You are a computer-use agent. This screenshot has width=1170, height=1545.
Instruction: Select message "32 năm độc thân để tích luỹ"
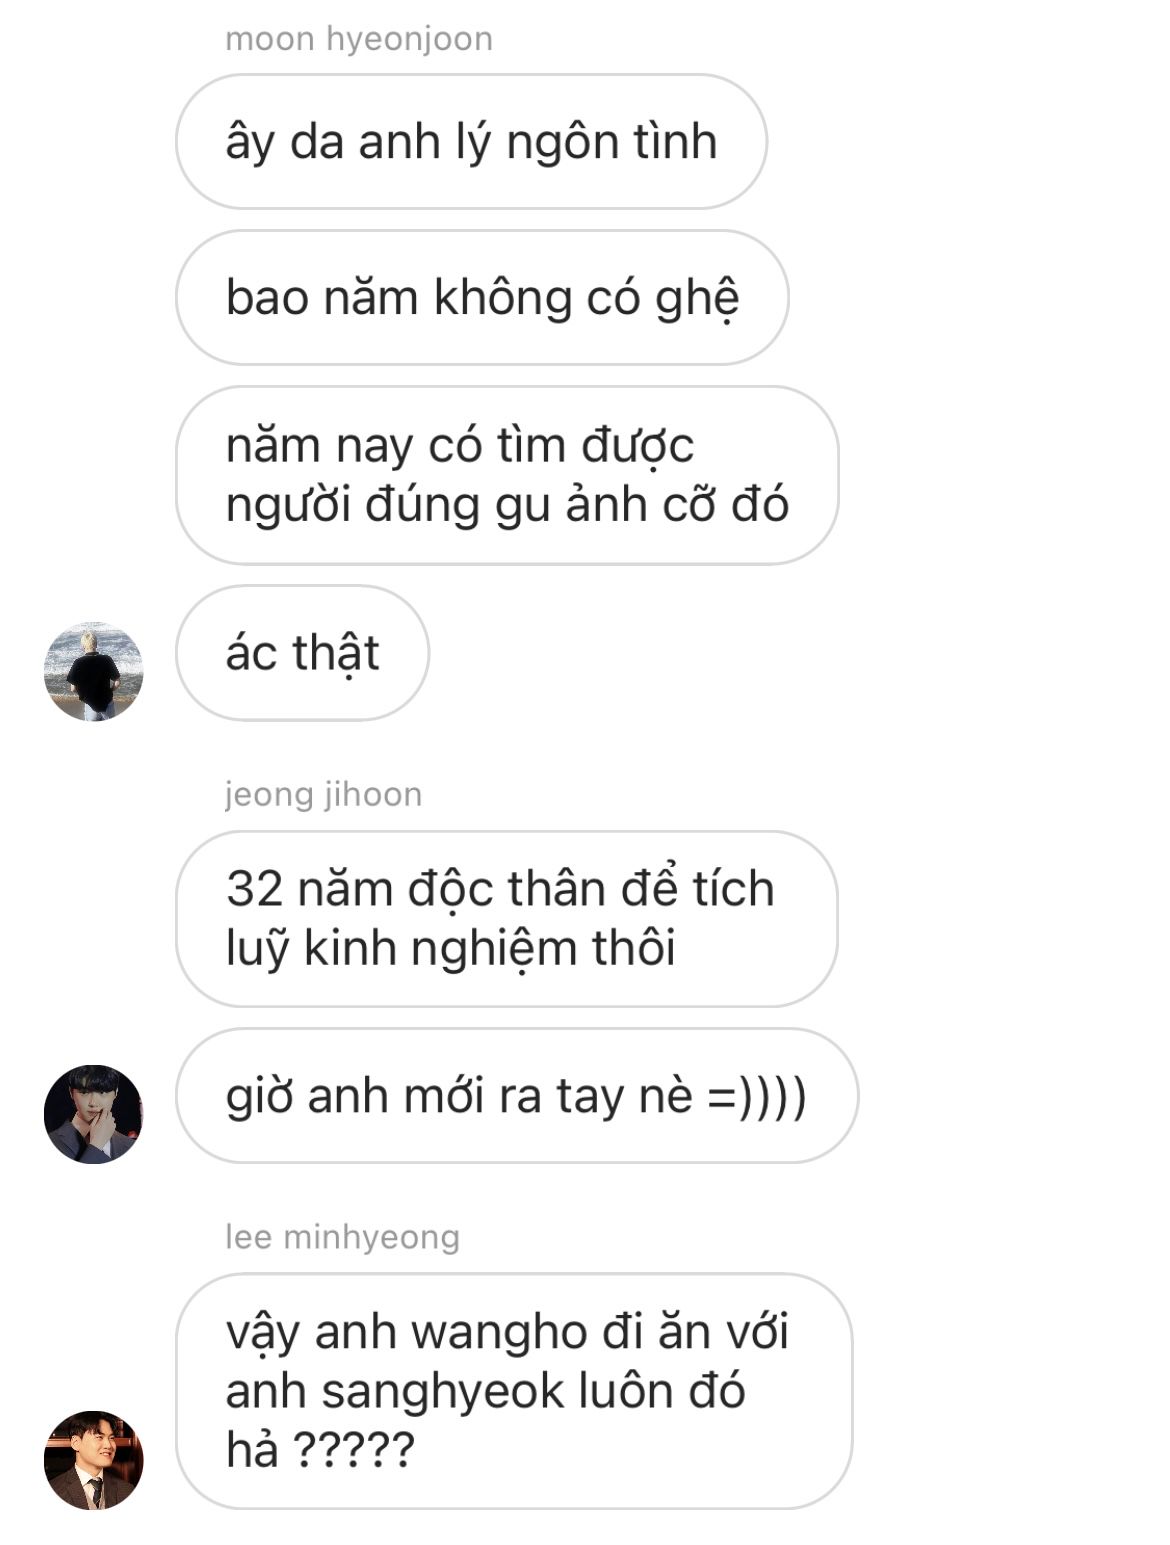tap(506, 918)
